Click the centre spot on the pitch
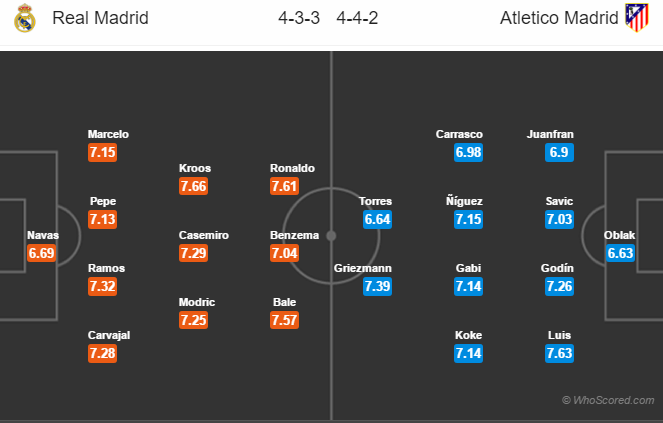The height and width of the screenshot is (423, 663). (x=331, y=236)
